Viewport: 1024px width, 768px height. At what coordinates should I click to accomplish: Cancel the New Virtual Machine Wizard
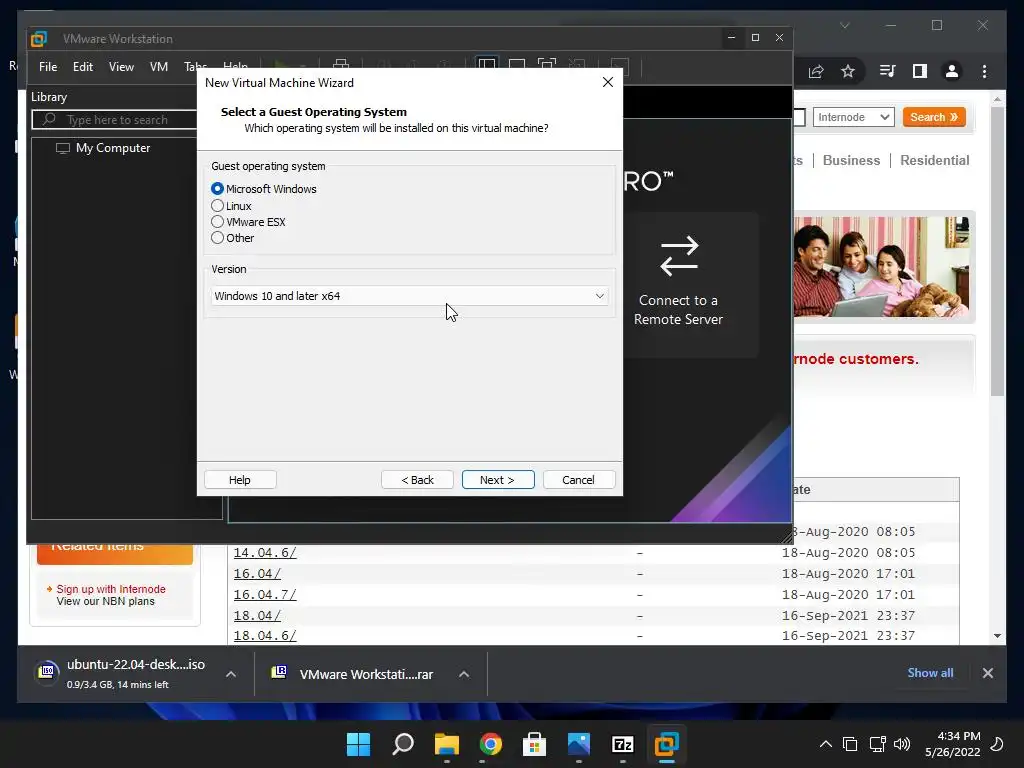click(579, 480)
